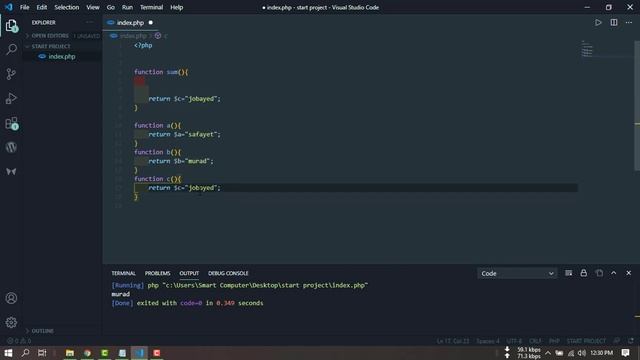Change encoding via UTF-8

pyautogui.click(x=514, y=341)
